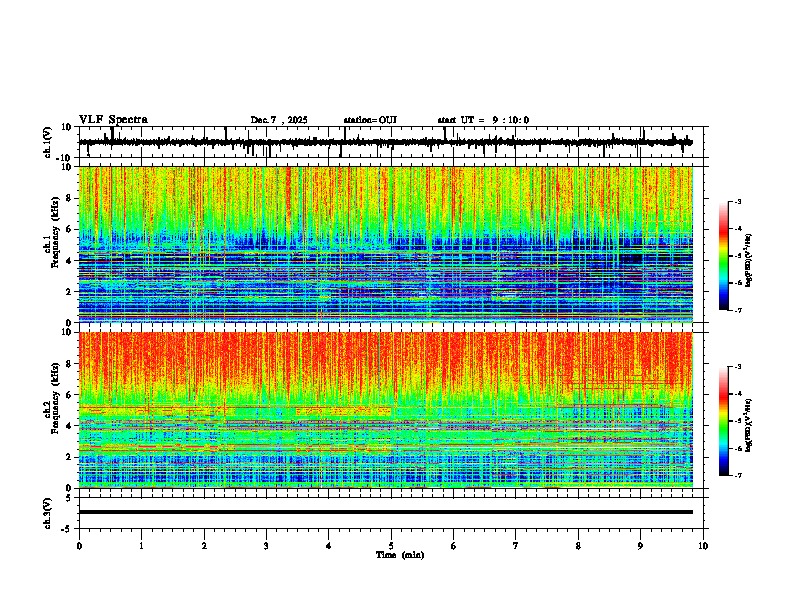Image resolution: width=792 pixels, height=612 pixels.
Task: Click the -3 label on ch.2 color bar
Action: (x=738, y=367)
